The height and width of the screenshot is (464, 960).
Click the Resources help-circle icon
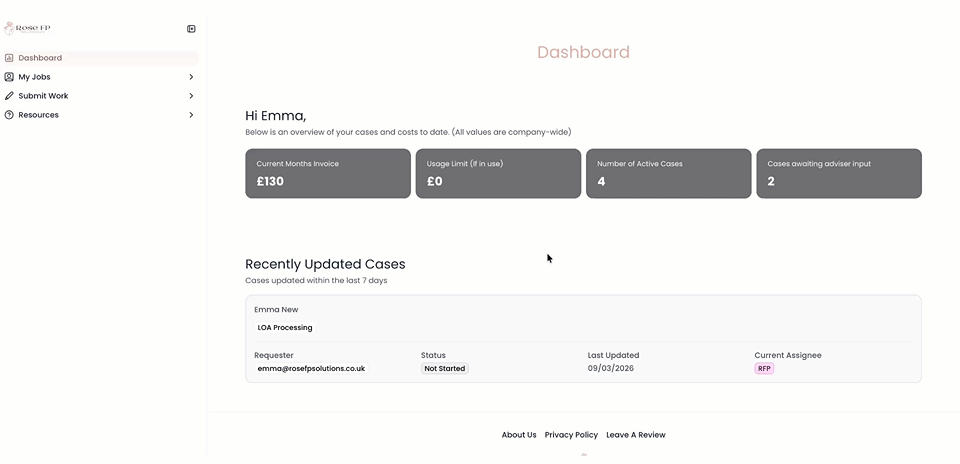click(x=9, y=115)
